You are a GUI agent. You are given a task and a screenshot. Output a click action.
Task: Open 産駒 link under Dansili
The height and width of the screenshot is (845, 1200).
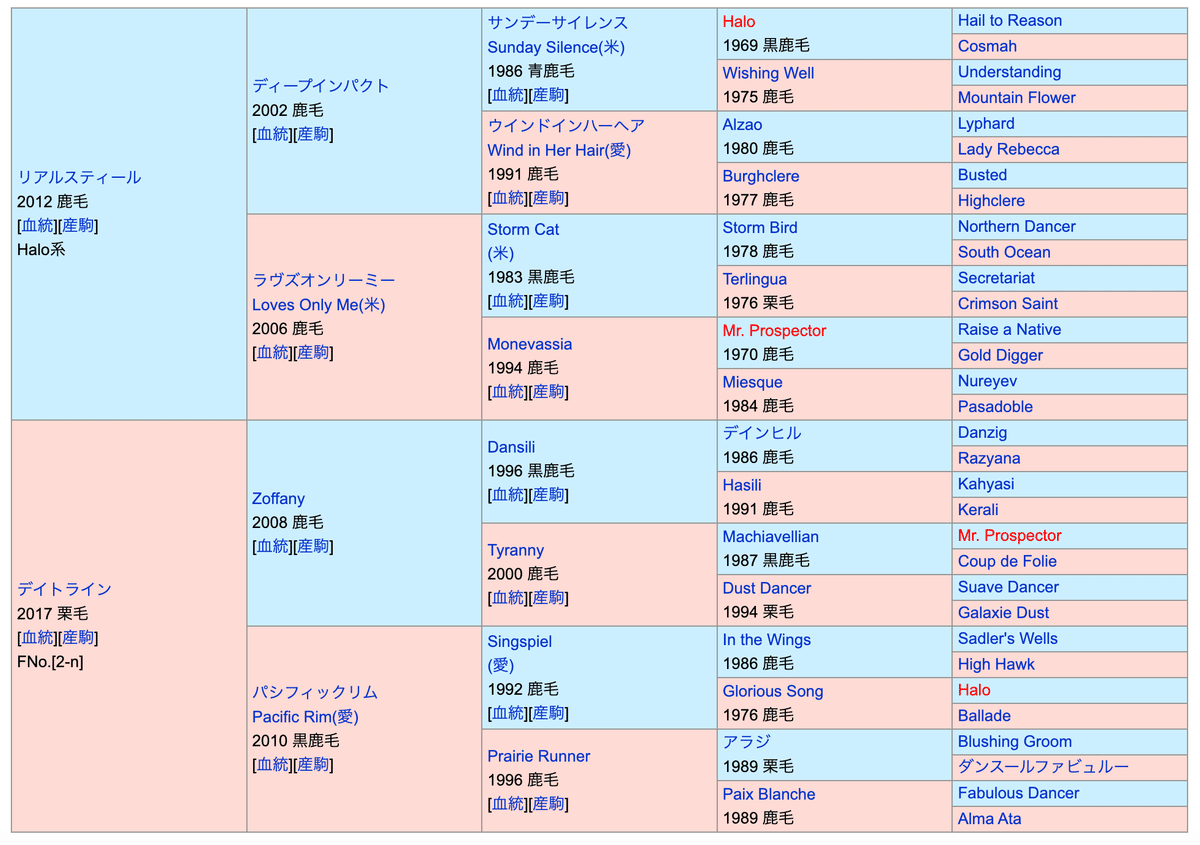pos(549,495)
